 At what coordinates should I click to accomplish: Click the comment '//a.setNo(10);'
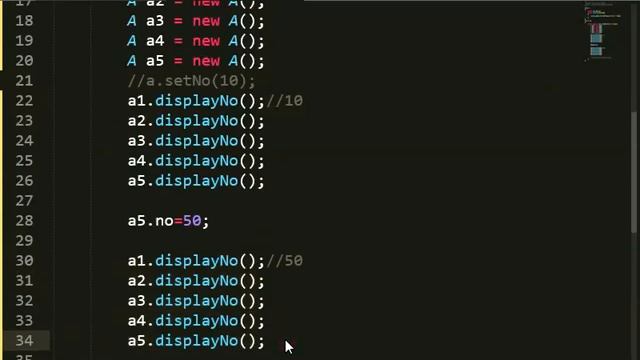click(x=191, y=80)
